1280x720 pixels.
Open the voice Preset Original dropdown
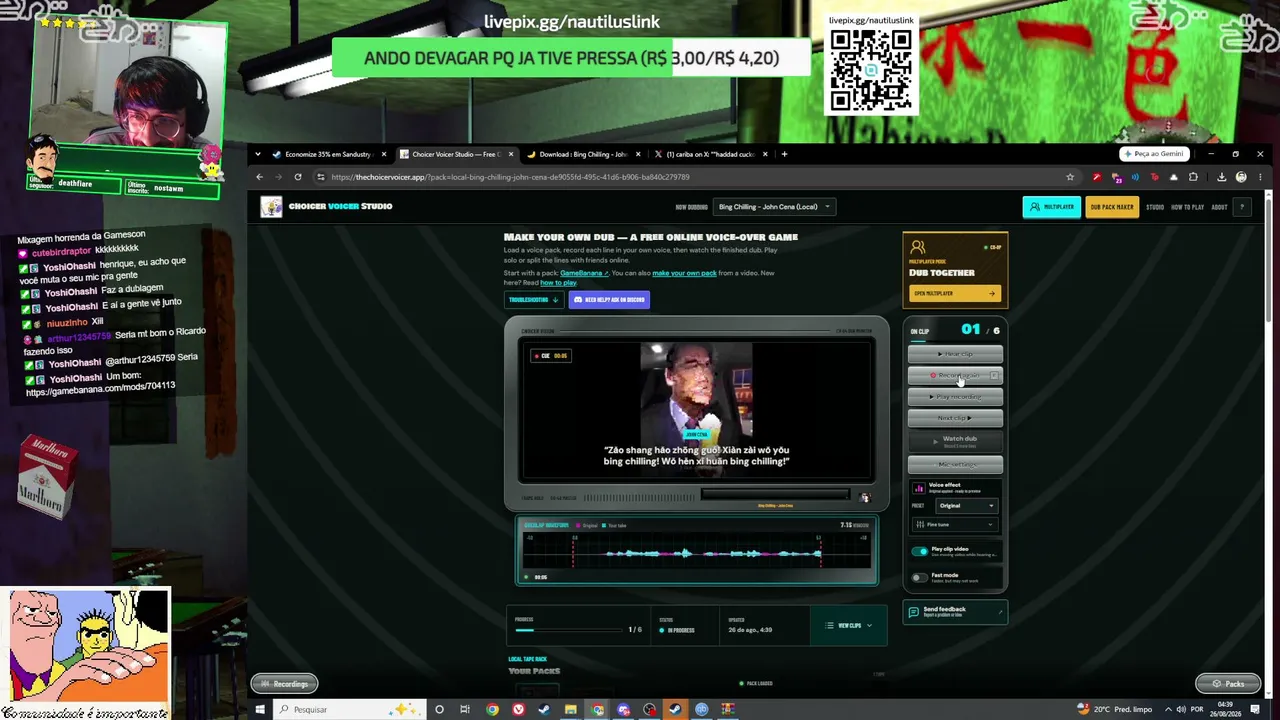[x=966, y=506]
